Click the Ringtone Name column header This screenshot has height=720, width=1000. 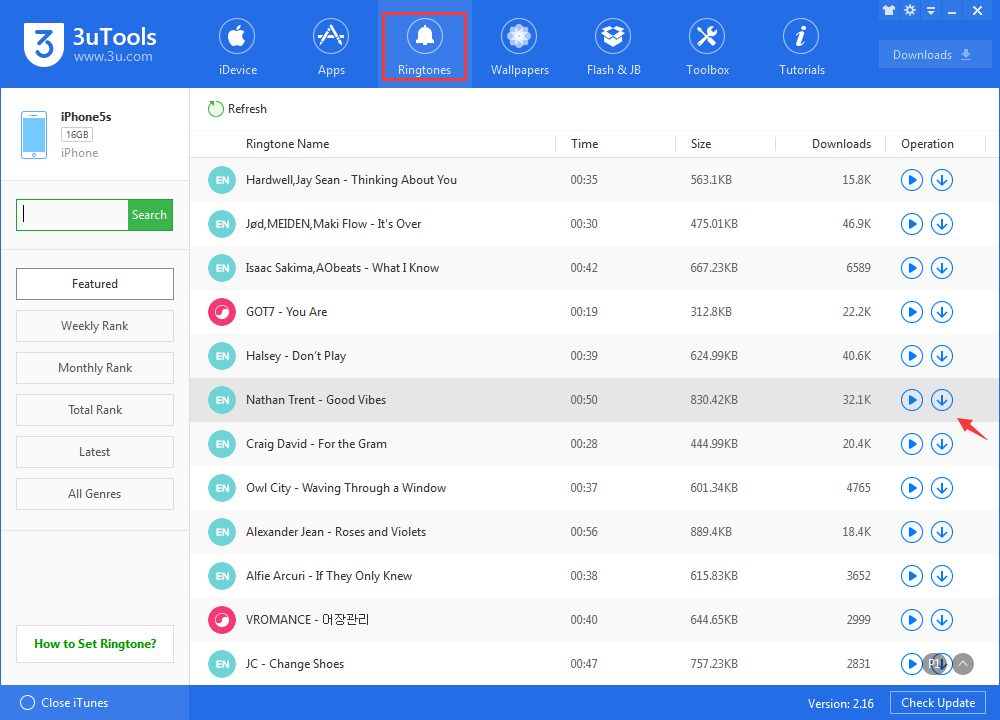tap(288, 144)
